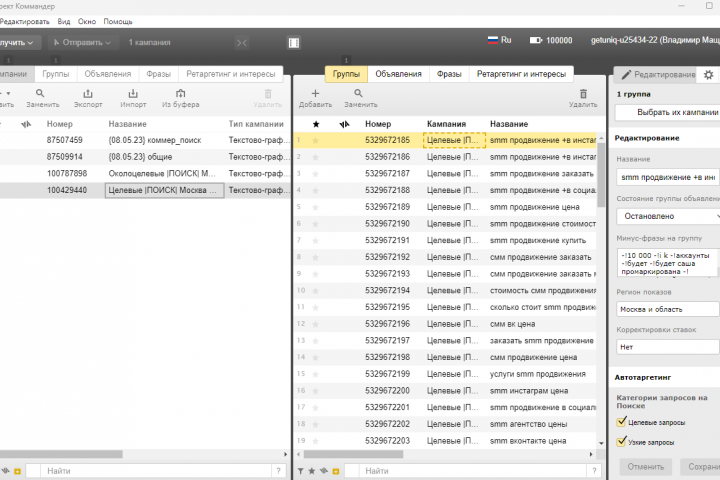Click the Export icon in campaigns toolbar

click(88, 94)
